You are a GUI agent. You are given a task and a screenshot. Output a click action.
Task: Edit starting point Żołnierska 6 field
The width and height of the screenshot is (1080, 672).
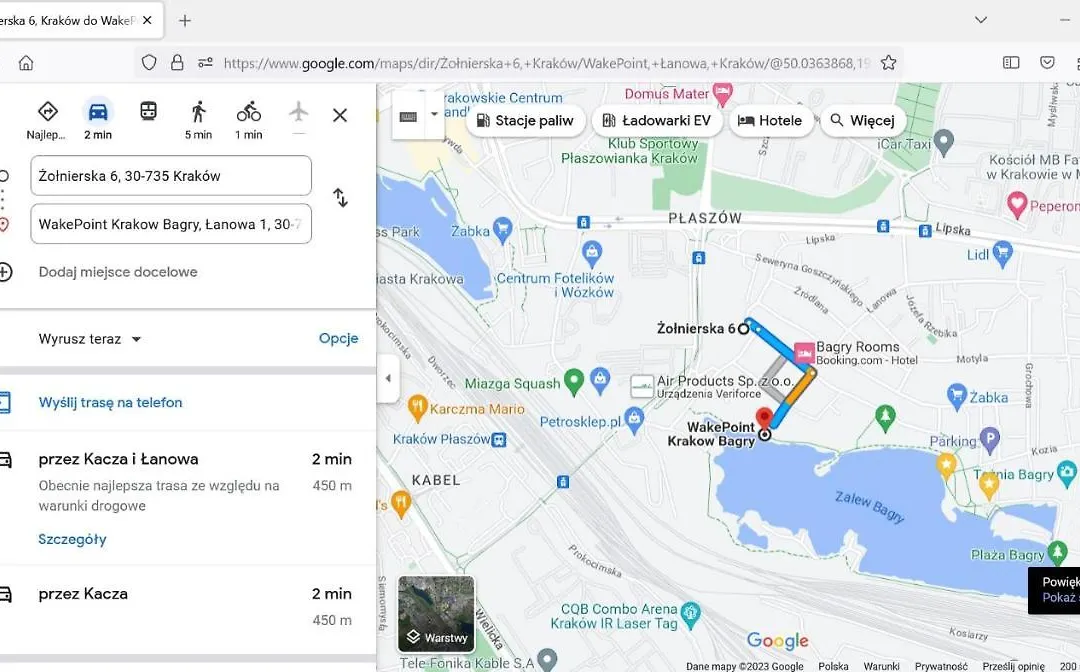(x=171, y=176)
